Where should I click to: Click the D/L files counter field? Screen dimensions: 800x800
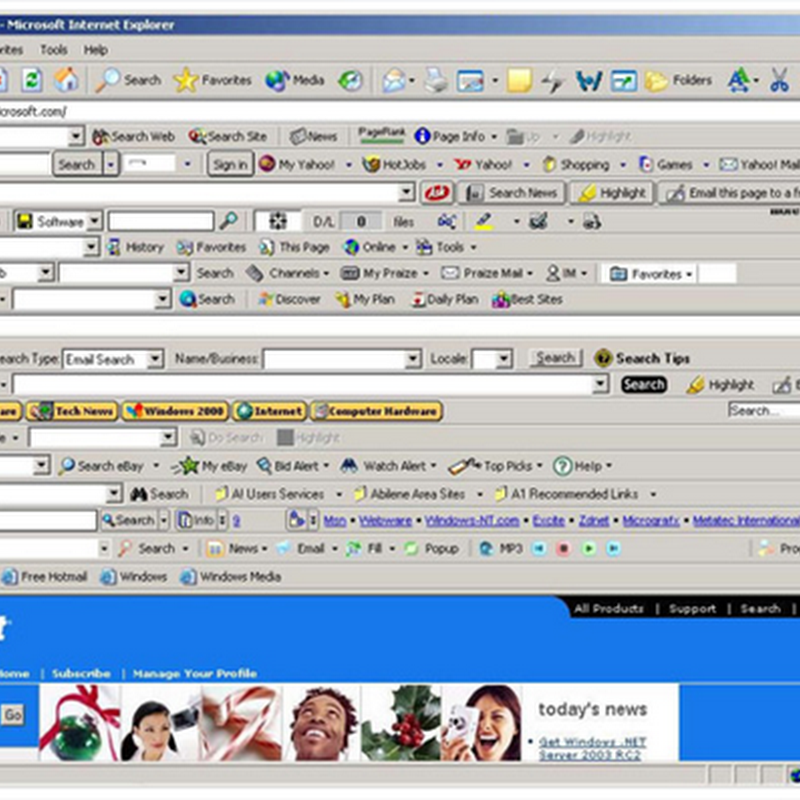coord(361,221)
